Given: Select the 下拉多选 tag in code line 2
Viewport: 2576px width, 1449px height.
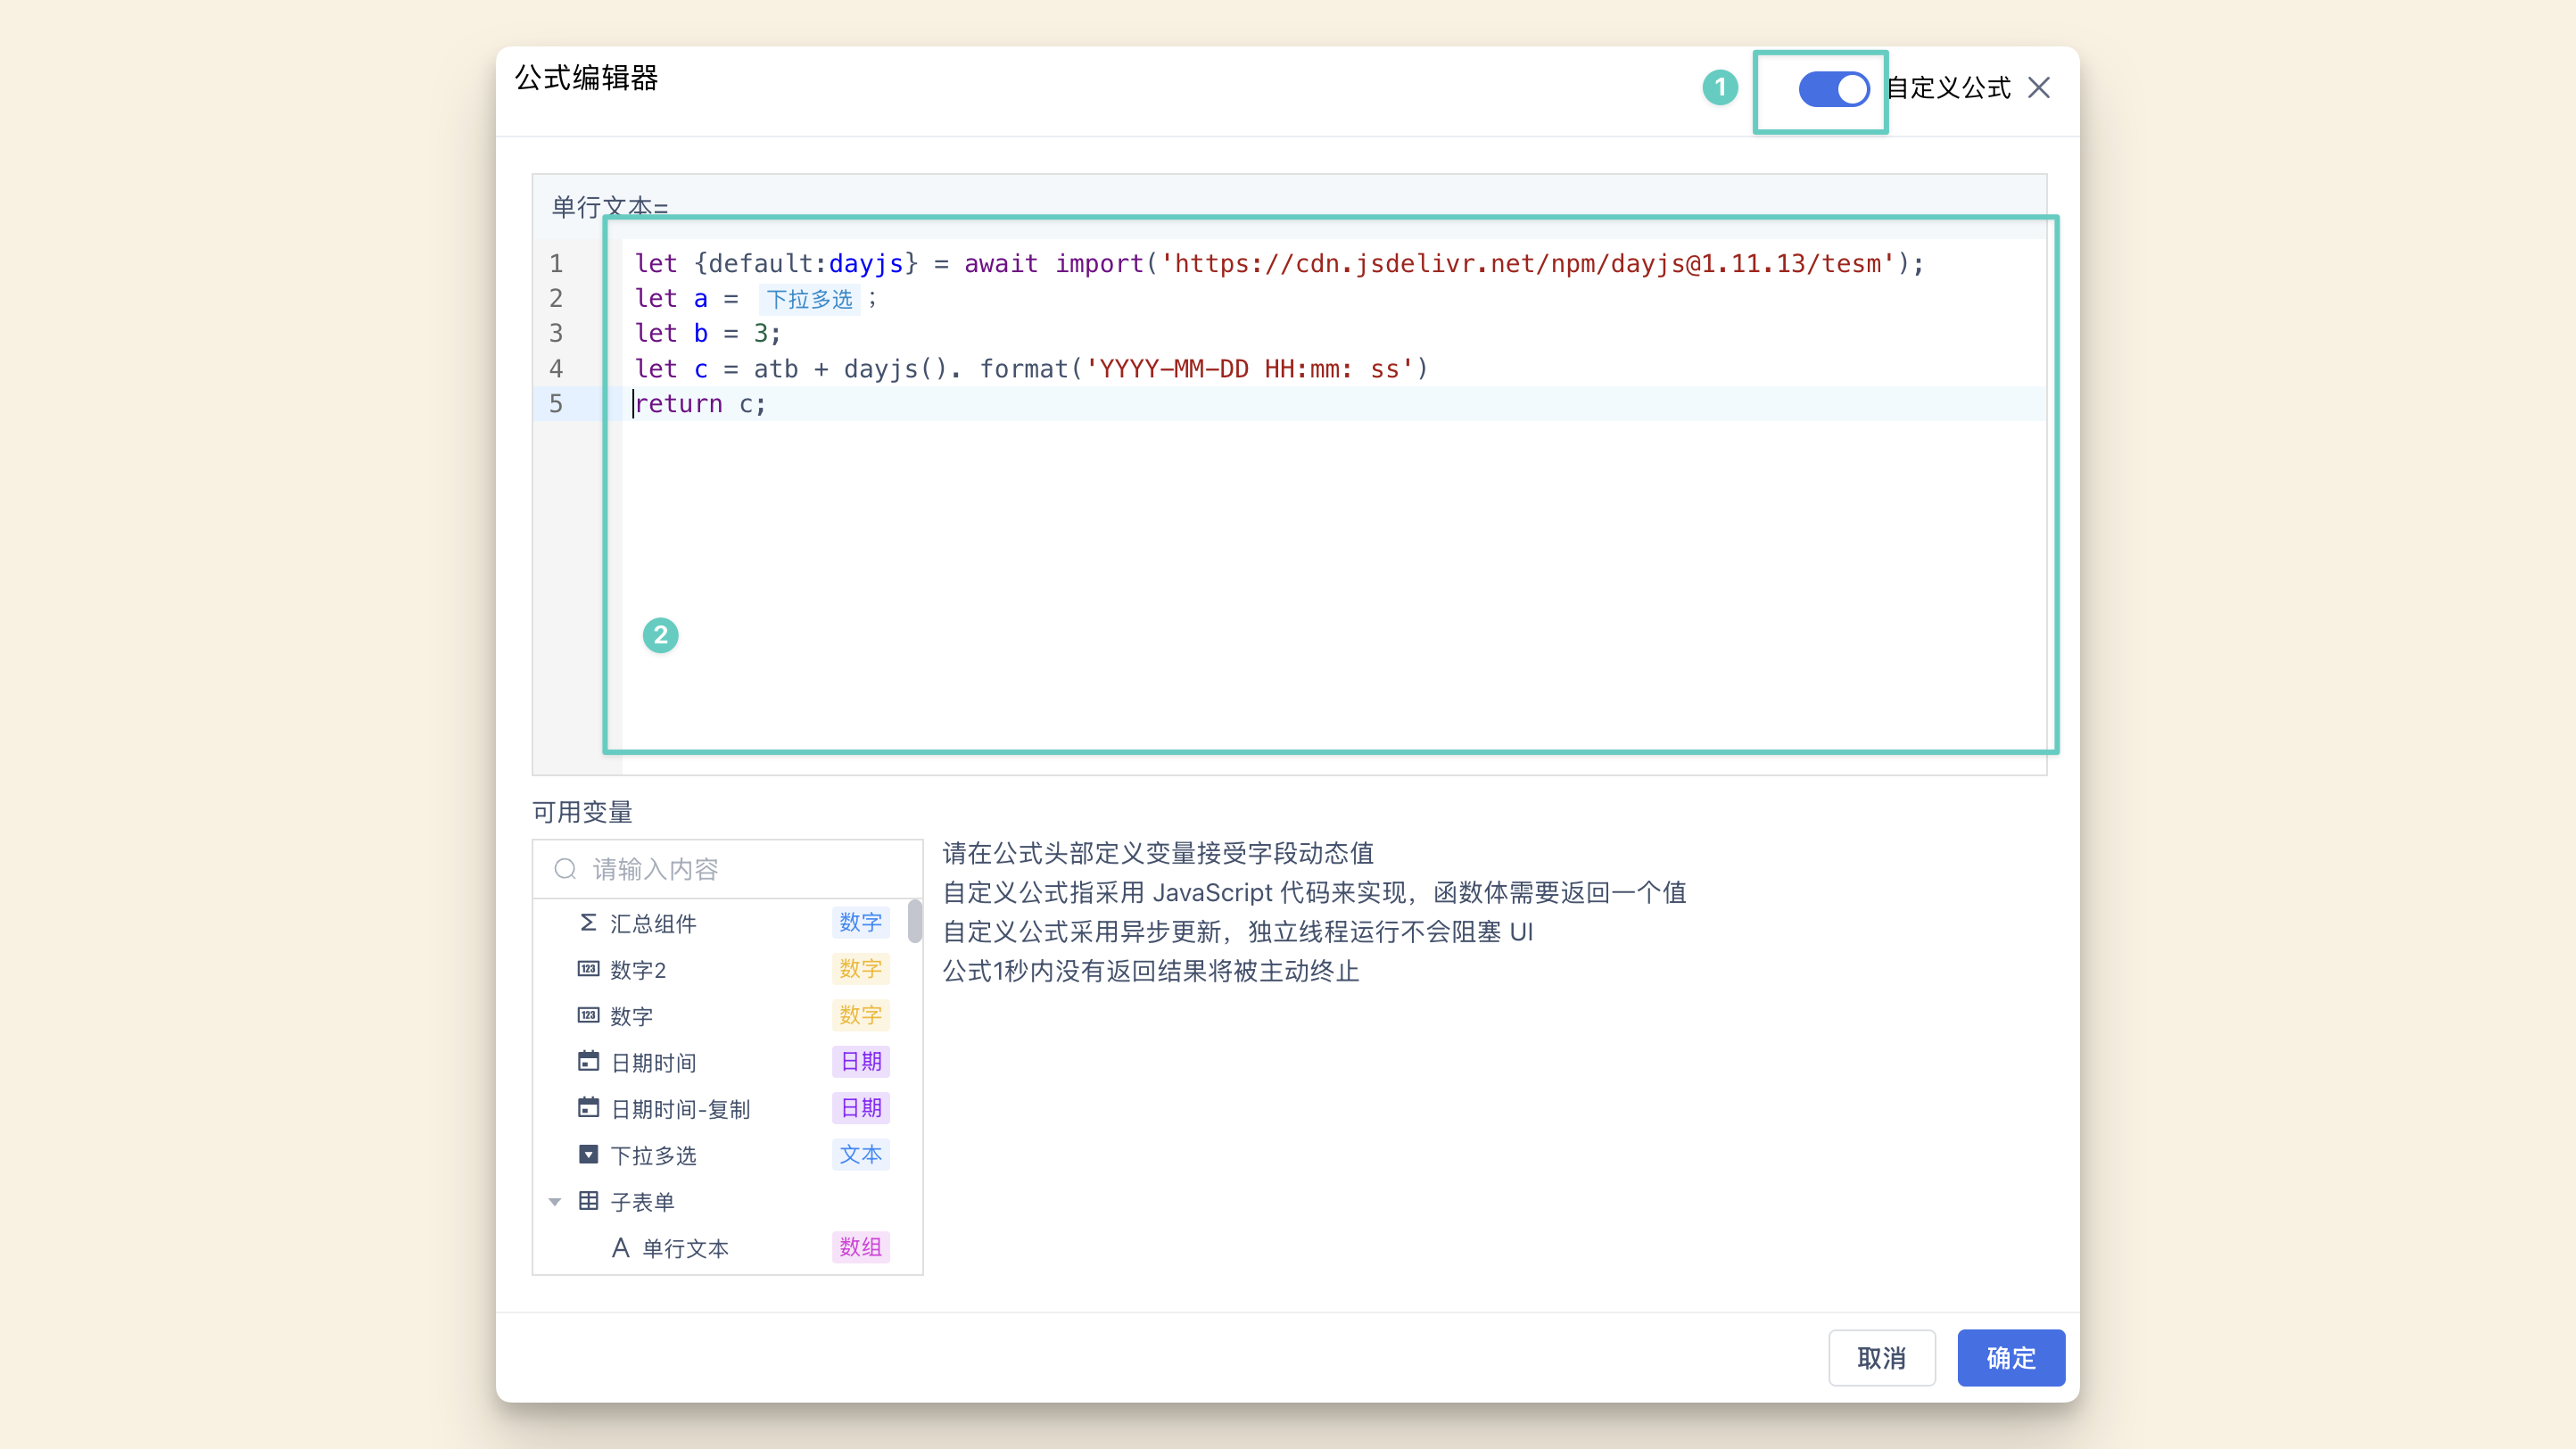Looking at the screenshot, I should [808, 299].
